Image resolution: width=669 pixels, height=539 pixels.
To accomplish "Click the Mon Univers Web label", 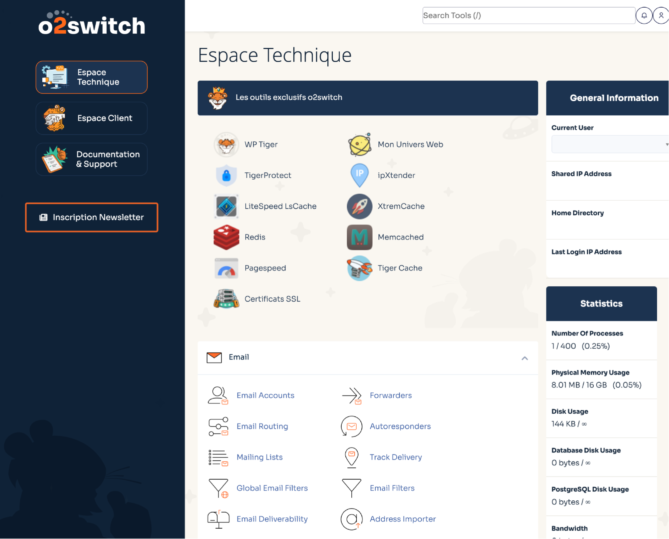I will (410, 145).
